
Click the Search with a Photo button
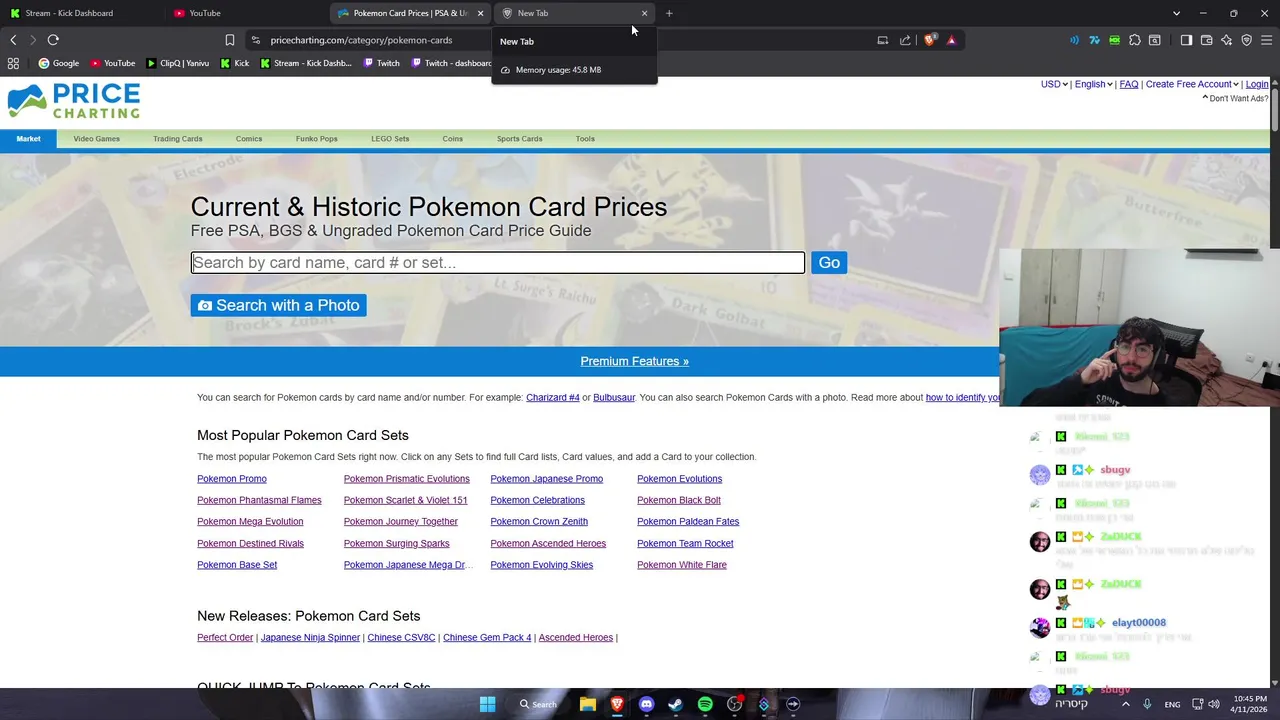pos(279,305)
